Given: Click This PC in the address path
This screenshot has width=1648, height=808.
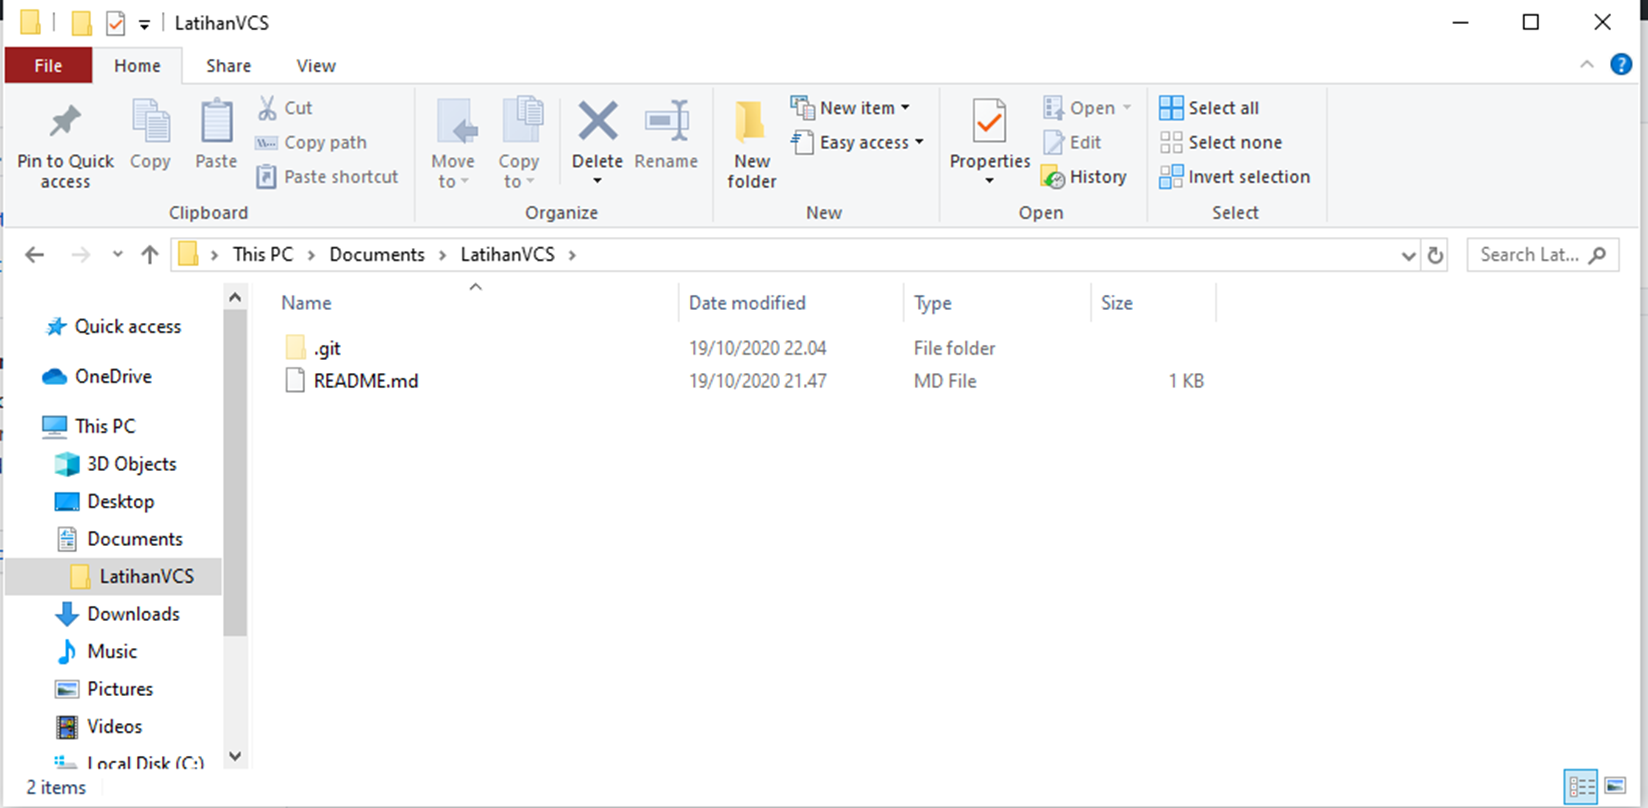Looking at the screenshot, I should pos(263,255).
